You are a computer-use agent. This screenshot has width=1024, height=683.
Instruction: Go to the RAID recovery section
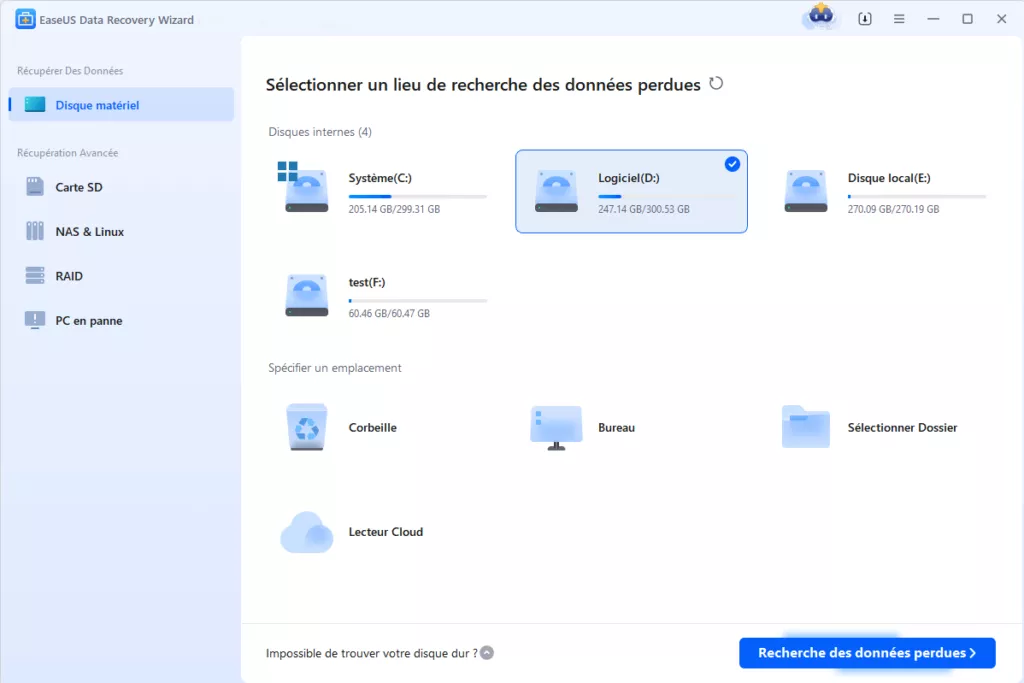point(69,276)
